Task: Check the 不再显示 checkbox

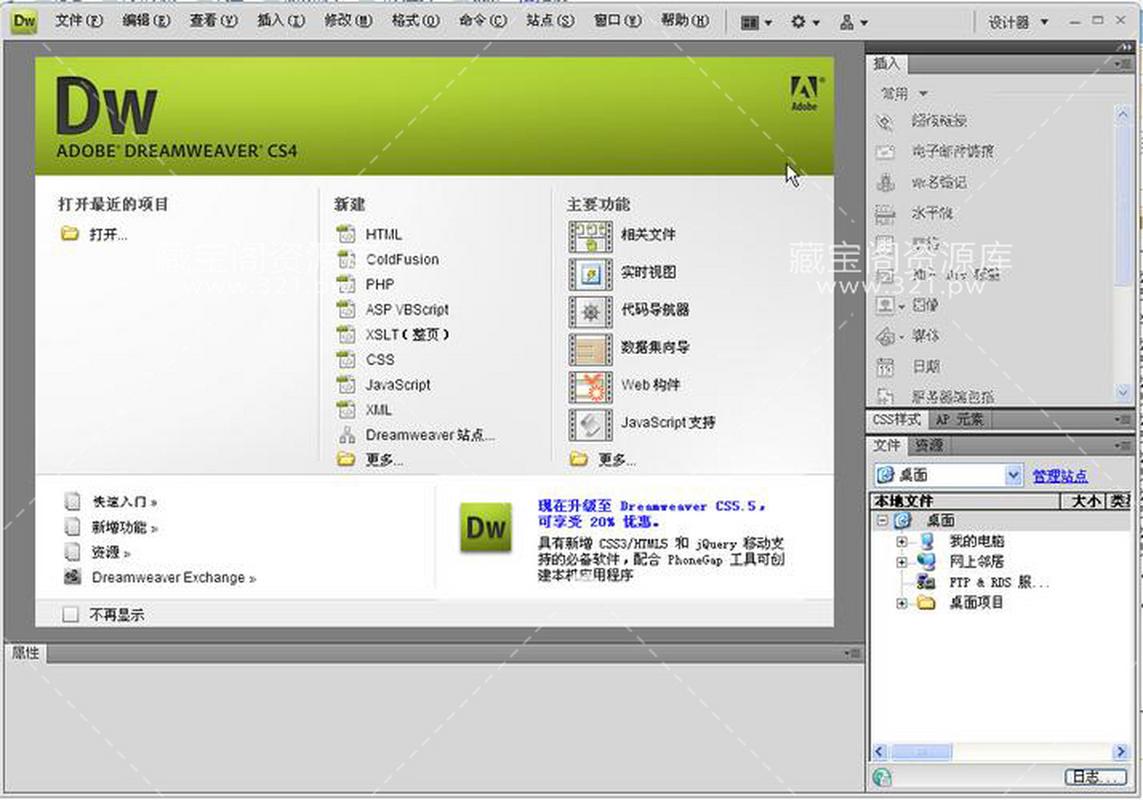Action: (x=70, y=614)
